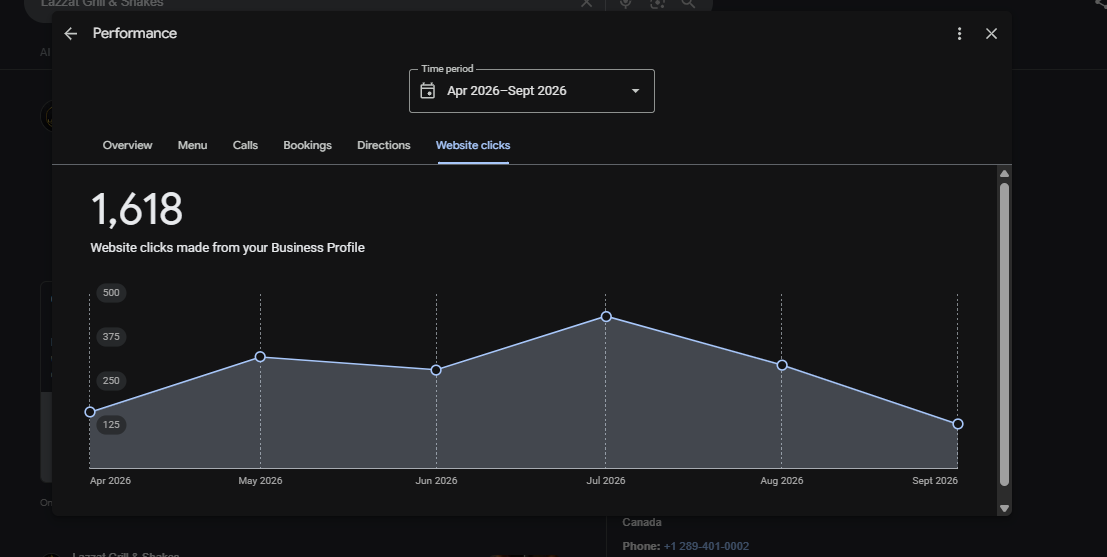Switch to the Calls tab
The image size is (1107, 557).
point(245,145)
